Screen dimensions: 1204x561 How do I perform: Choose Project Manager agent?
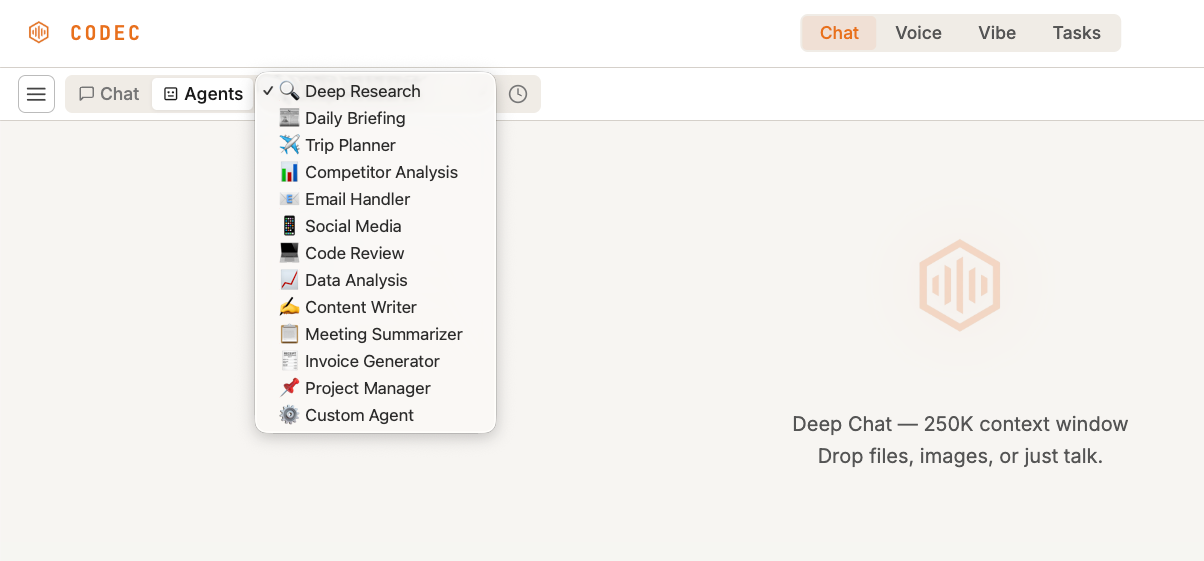click(x=375, y=388)
